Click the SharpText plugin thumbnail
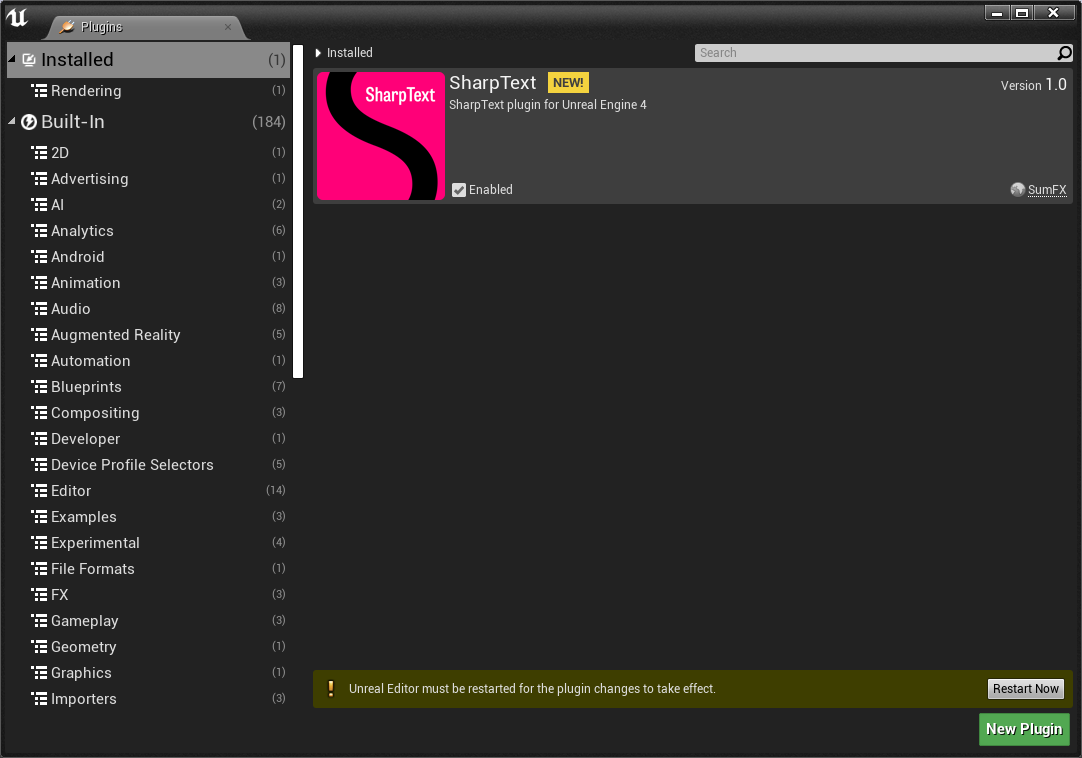Screen dimensions: 1082x758 pyautogui.click(x=381, y=136)
